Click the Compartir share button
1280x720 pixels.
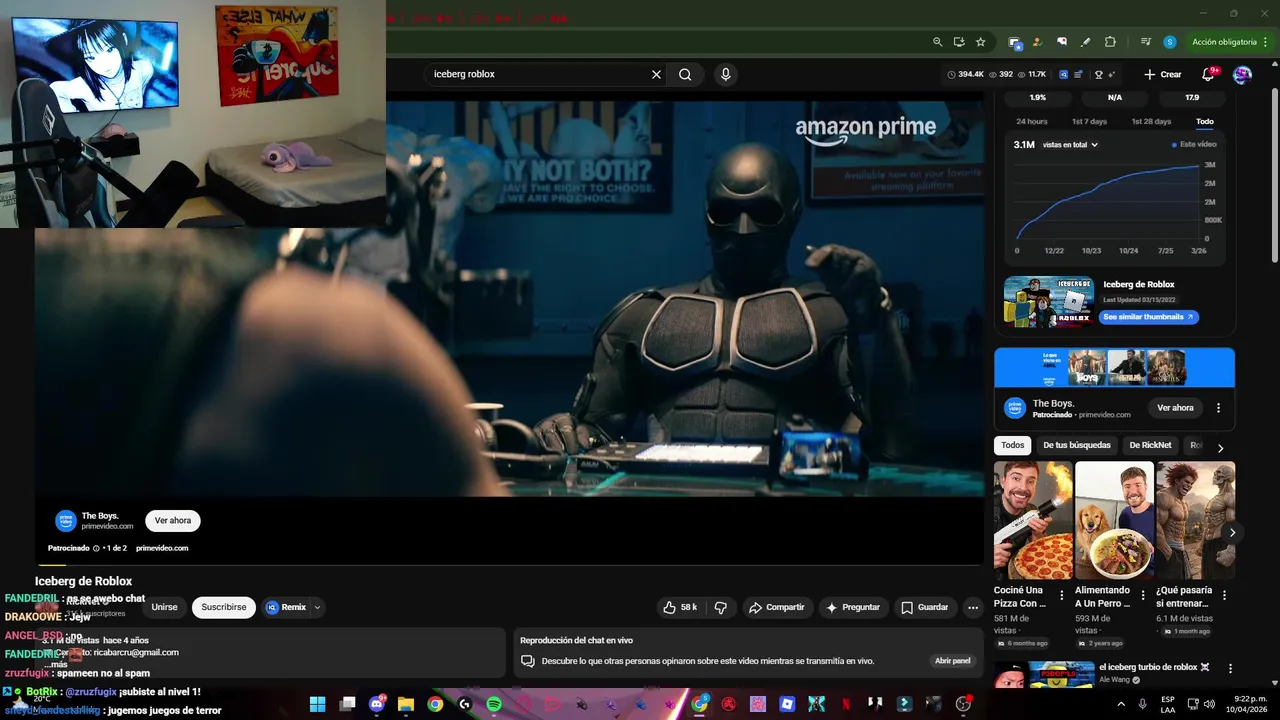777,607
